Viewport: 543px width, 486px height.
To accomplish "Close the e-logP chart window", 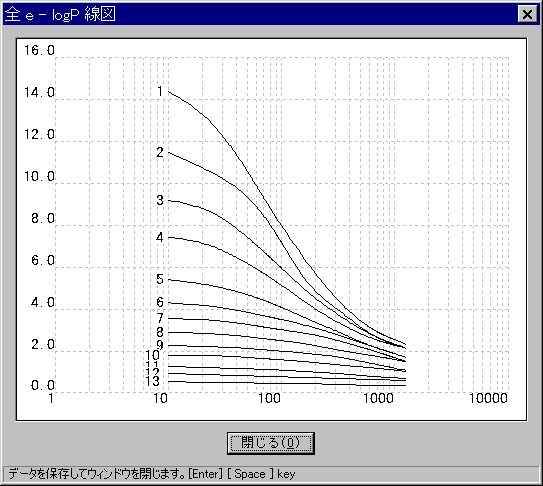I will (527, 15).
